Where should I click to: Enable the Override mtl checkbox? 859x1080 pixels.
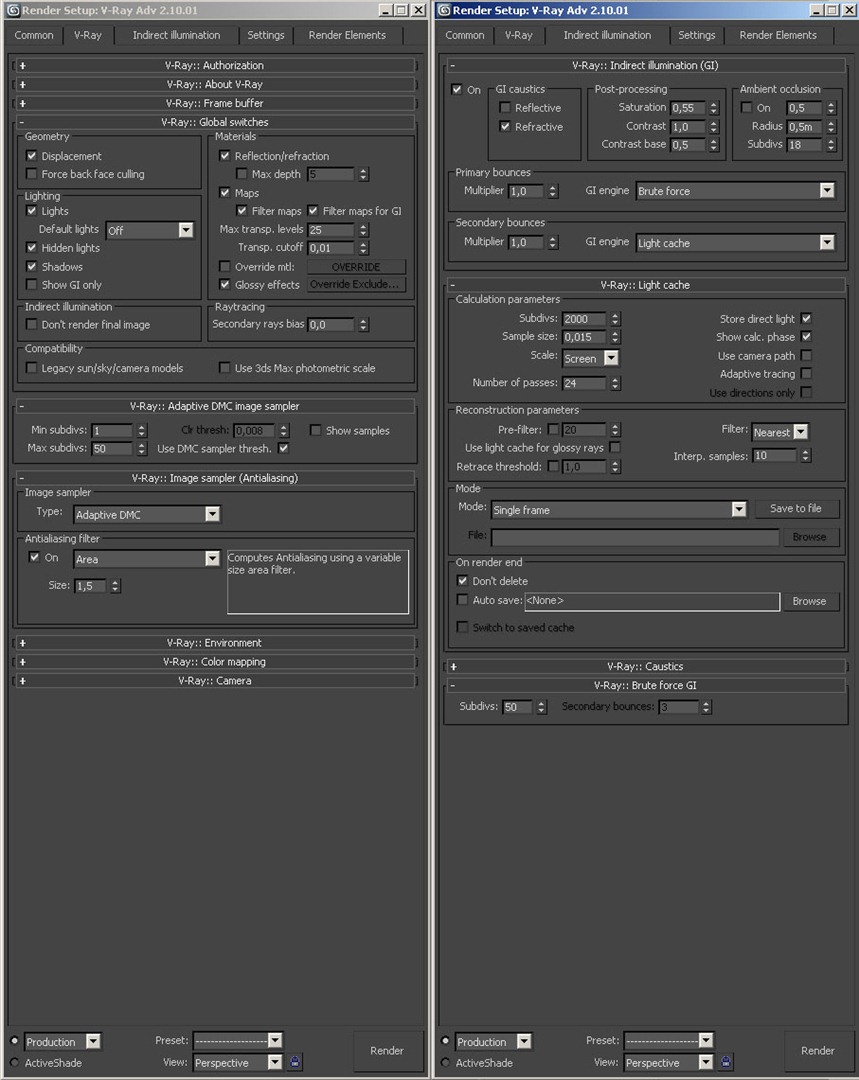coord(225,266)
